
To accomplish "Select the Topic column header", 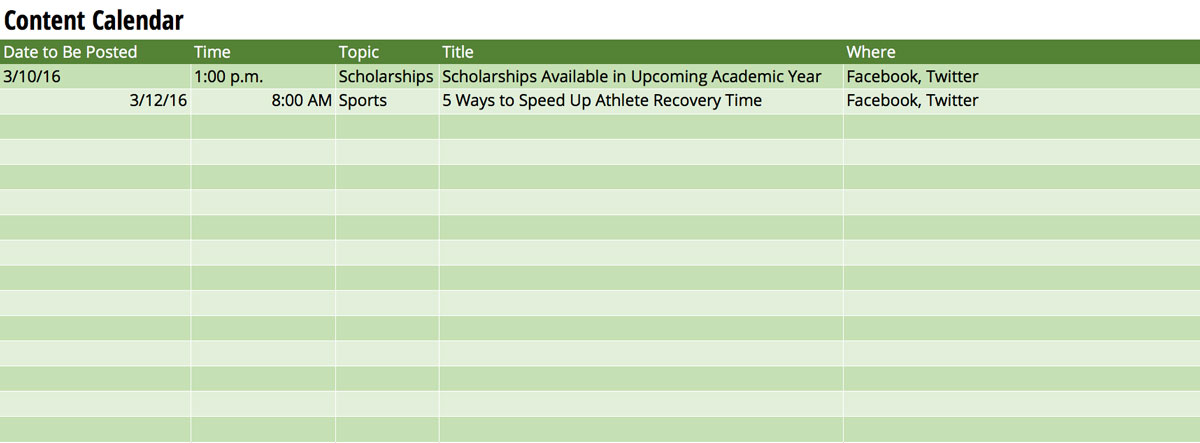I will [359, 52].
